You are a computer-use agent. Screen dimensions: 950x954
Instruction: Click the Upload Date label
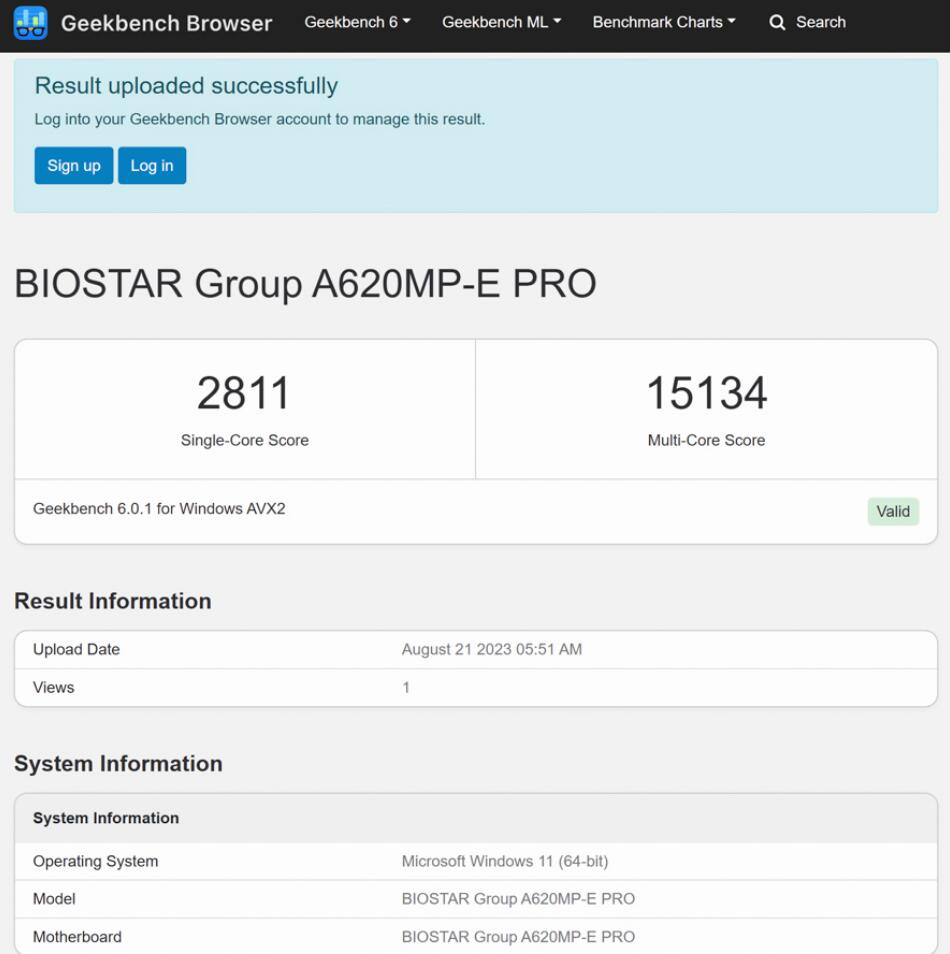point(76,649)
